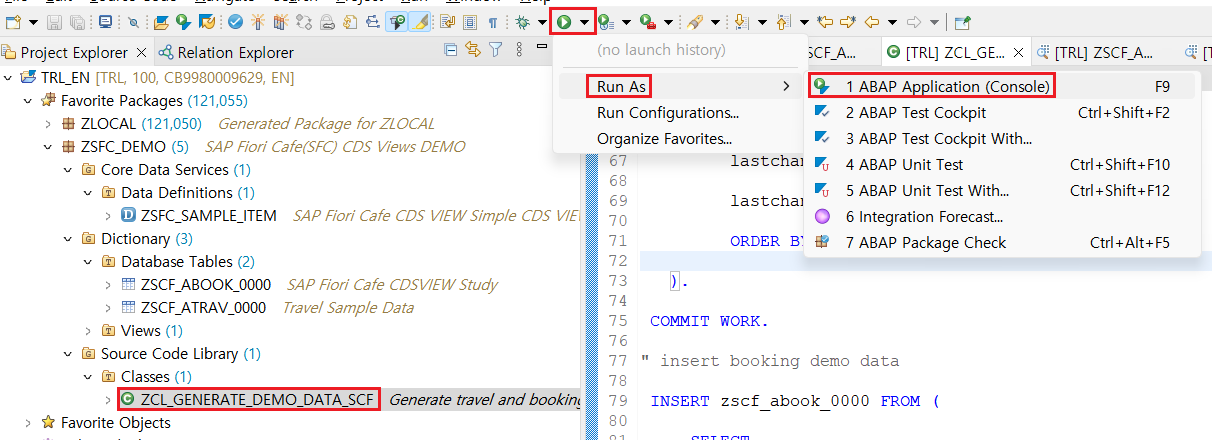Click the Coverage run icon
This screenshot has height=440, width=1212.
(x=604, y=22)
